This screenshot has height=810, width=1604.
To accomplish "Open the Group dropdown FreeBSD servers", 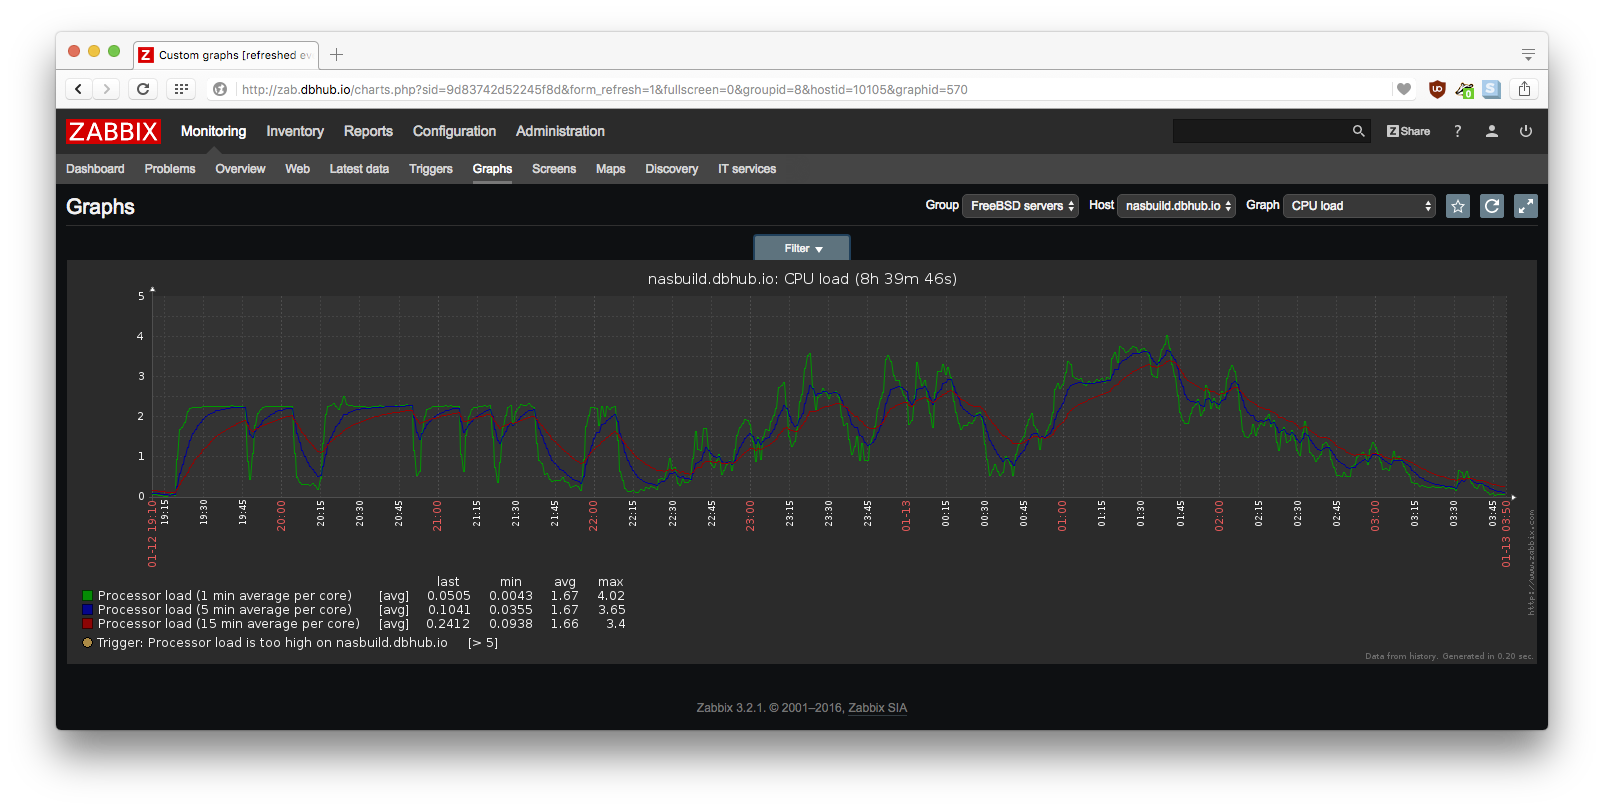I will (1020, 206).
